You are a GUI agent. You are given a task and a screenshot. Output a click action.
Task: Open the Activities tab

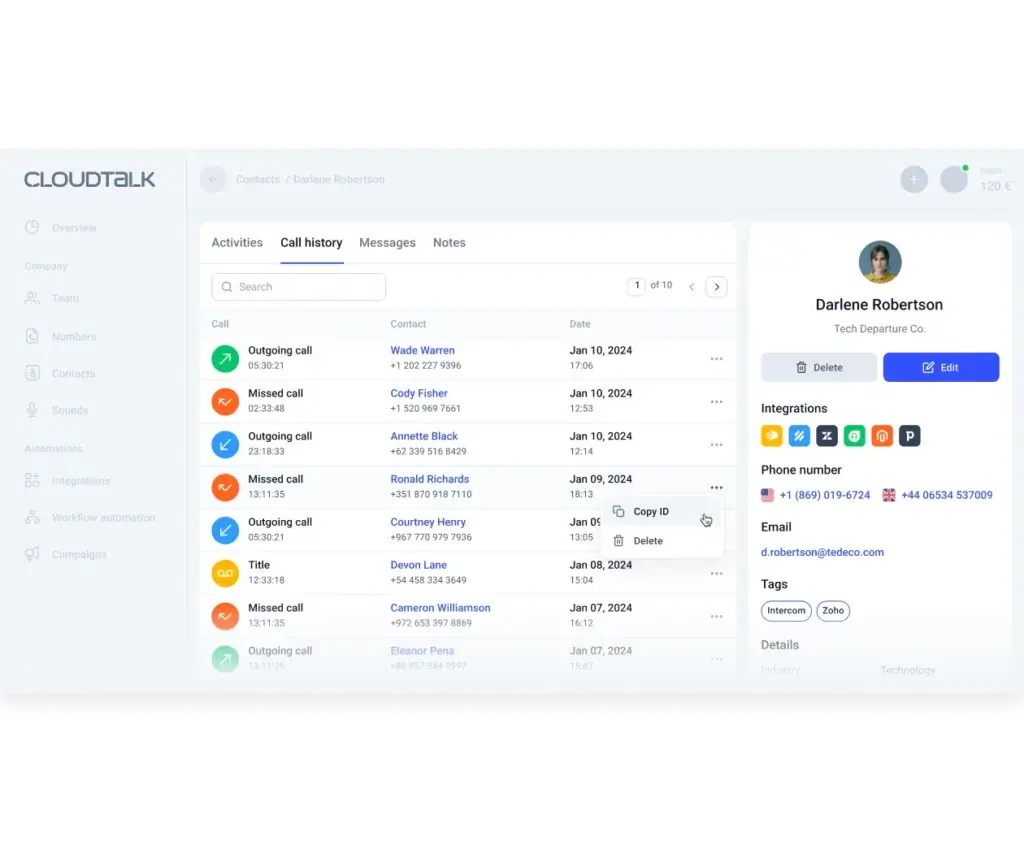[x=236, y=242]
